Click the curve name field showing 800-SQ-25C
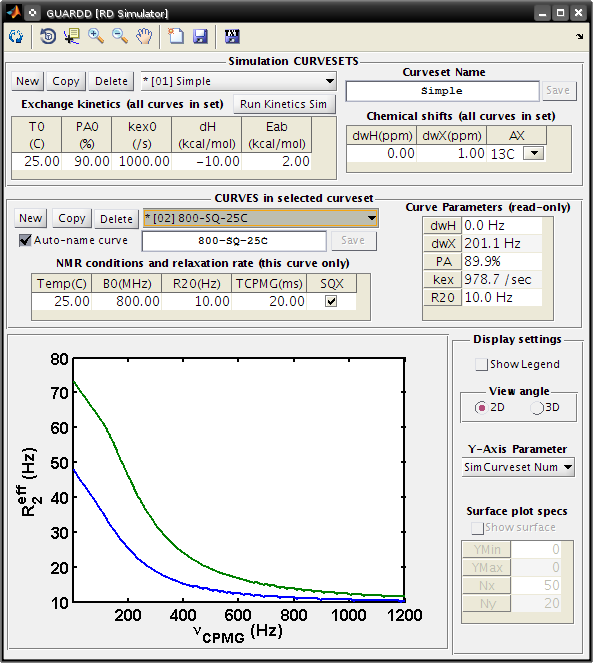This screenshot has width=593, height=663. point(234,241)
